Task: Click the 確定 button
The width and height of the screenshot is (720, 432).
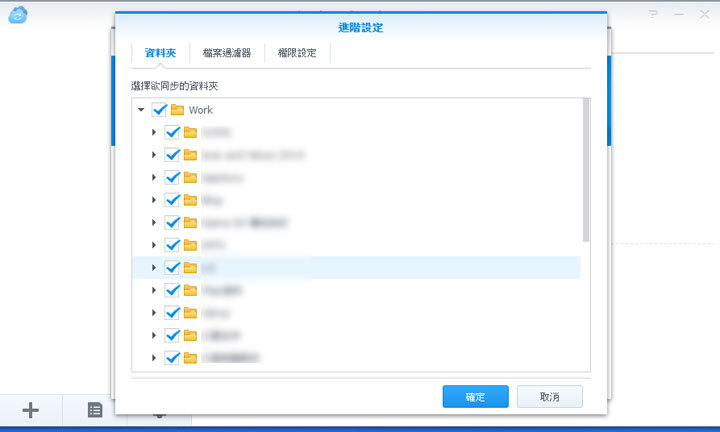Action: (x=475, y=397)
